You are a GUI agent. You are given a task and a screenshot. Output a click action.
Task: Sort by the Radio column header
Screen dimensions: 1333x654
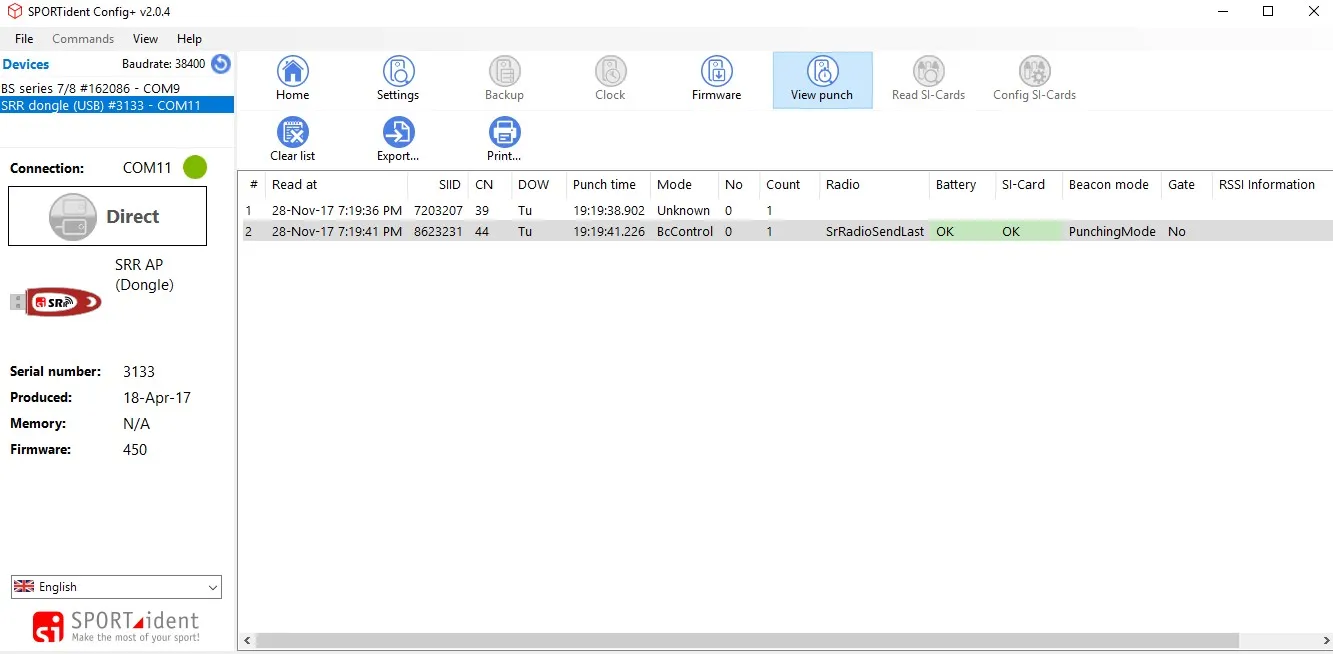874,185
